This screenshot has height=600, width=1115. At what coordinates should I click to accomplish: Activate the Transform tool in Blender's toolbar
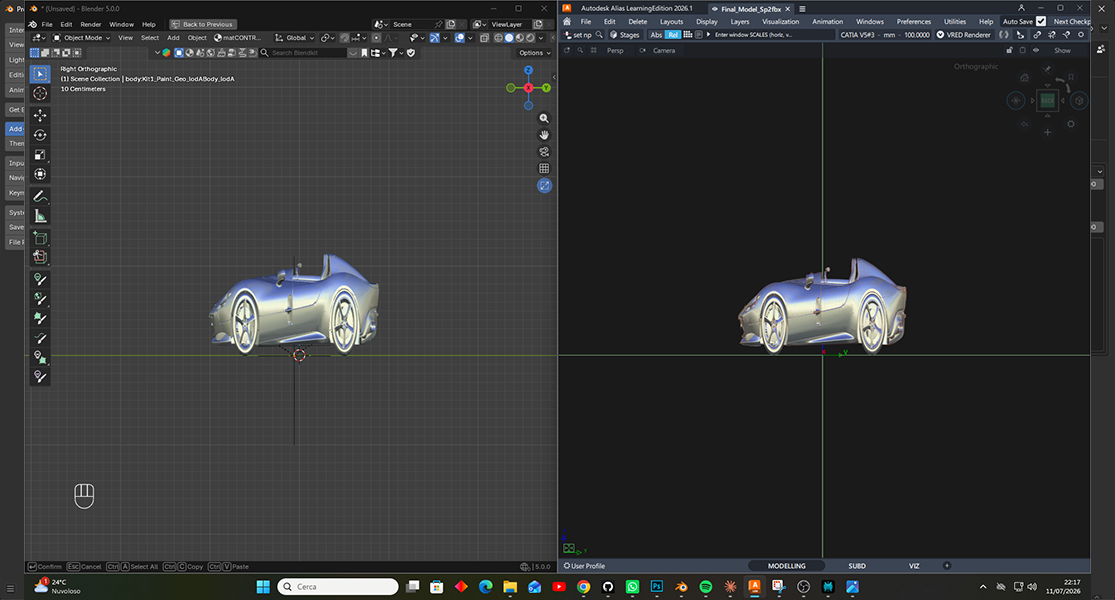pyautogui.click(x=40, y=174)
